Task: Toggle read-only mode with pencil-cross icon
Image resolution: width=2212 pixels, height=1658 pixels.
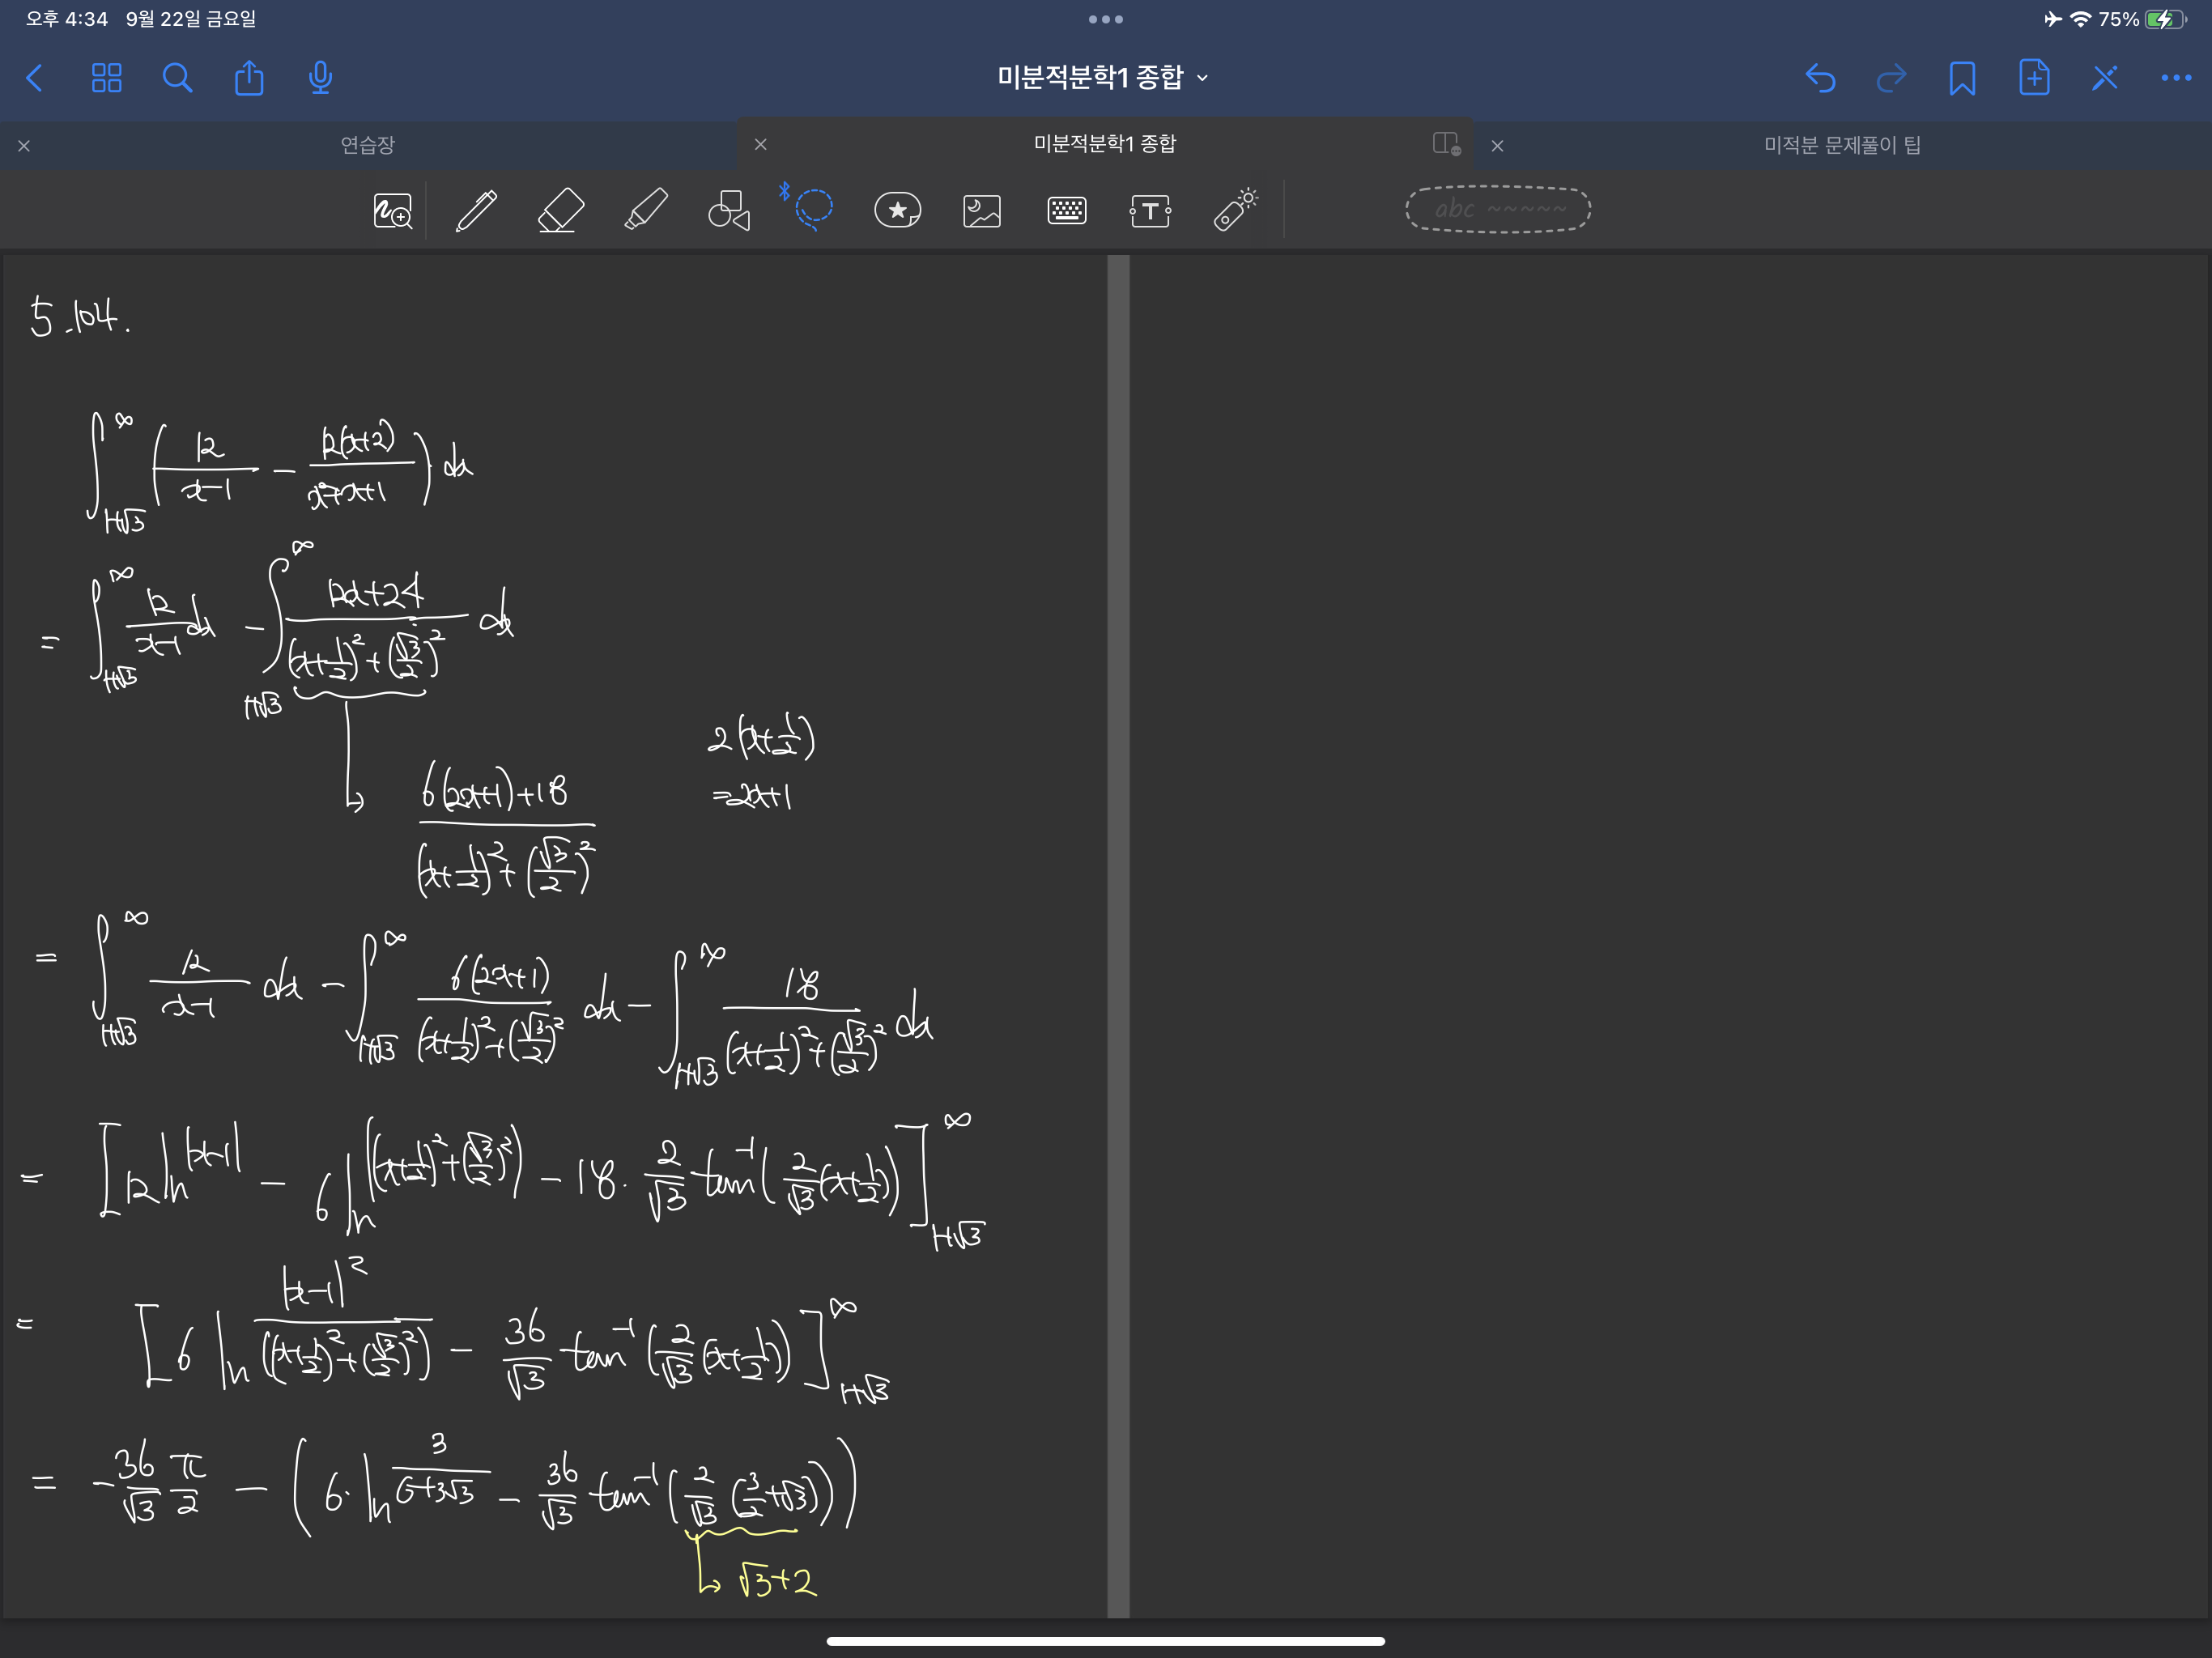Action: click(x=2104, y=78)
